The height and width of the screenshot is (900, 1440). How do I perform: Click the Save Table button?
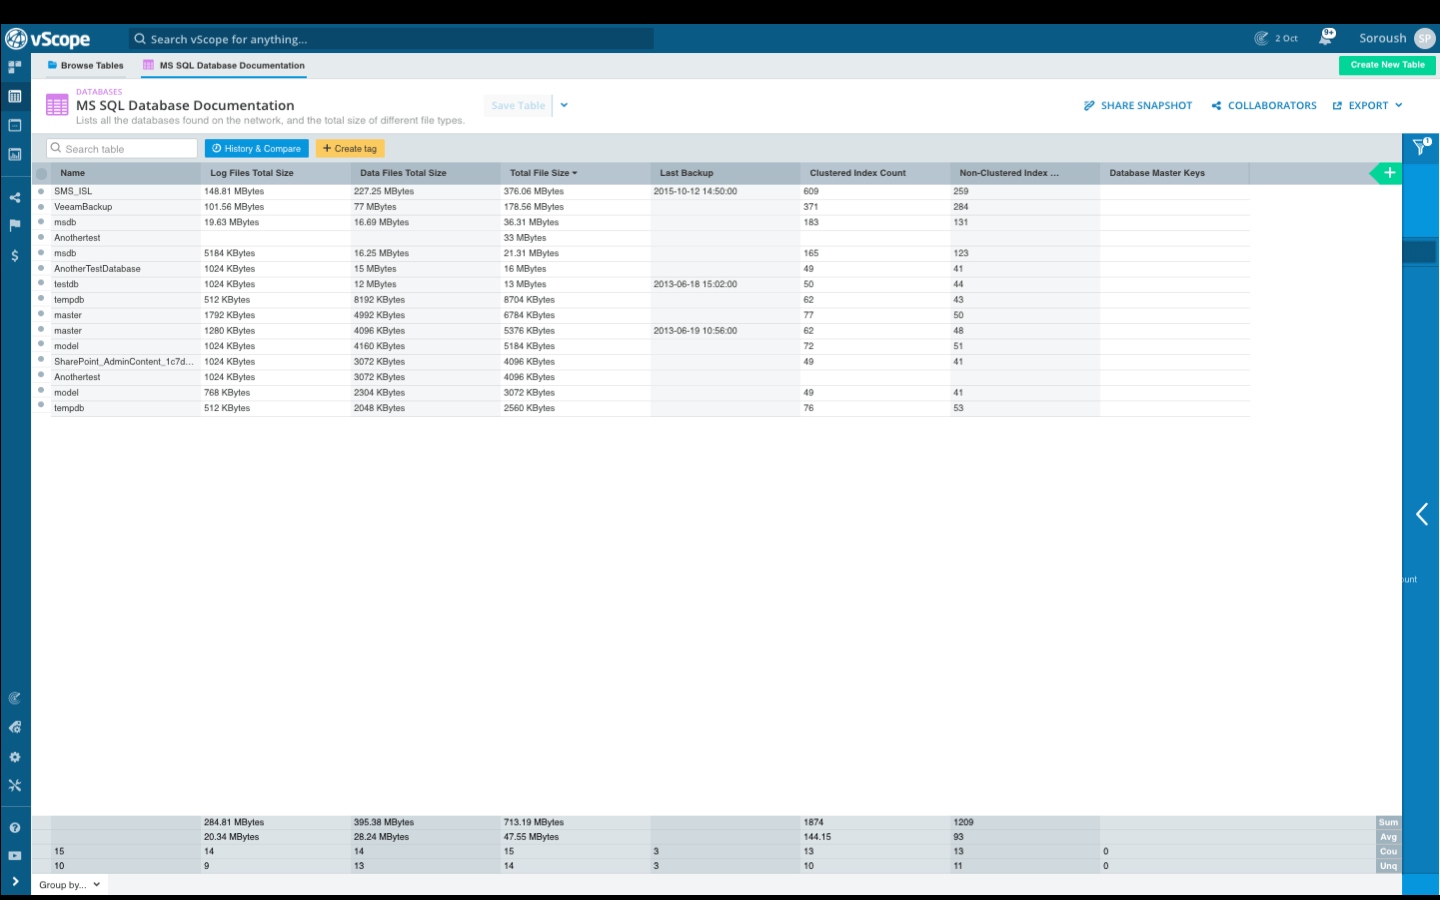click(x=518, y=105)
